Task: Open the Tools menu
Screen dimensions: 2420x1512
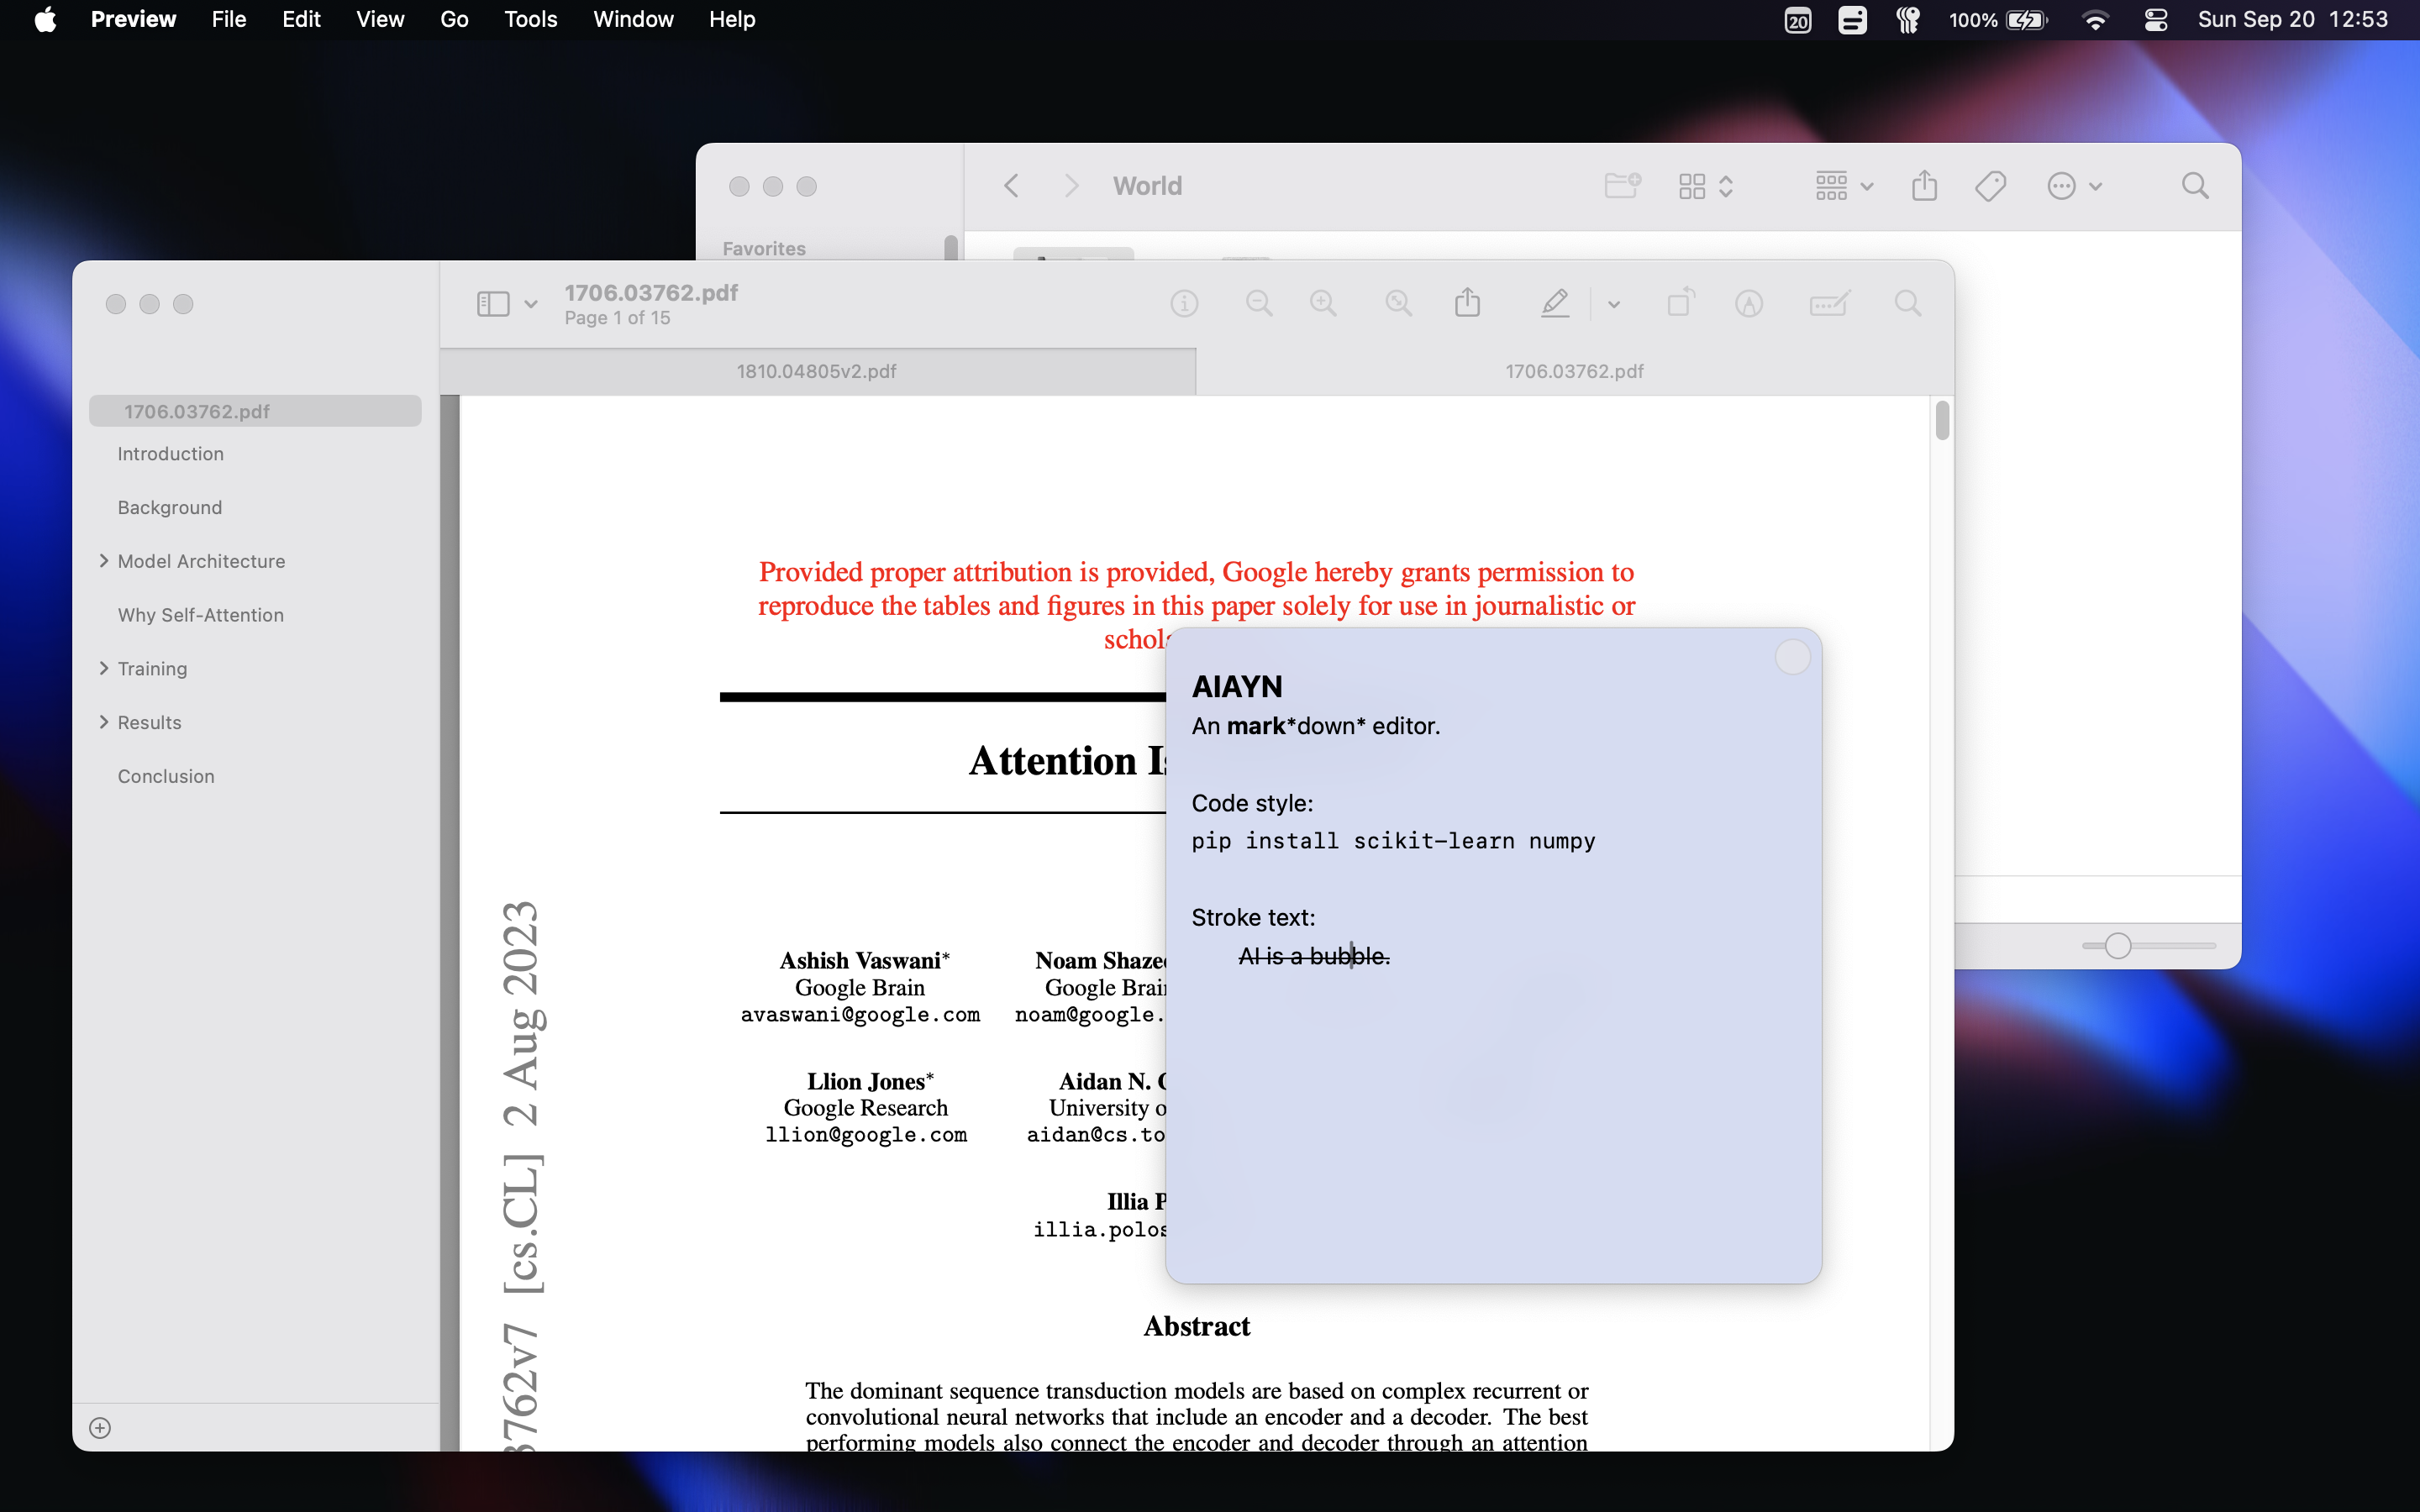Action: (530, 19)
